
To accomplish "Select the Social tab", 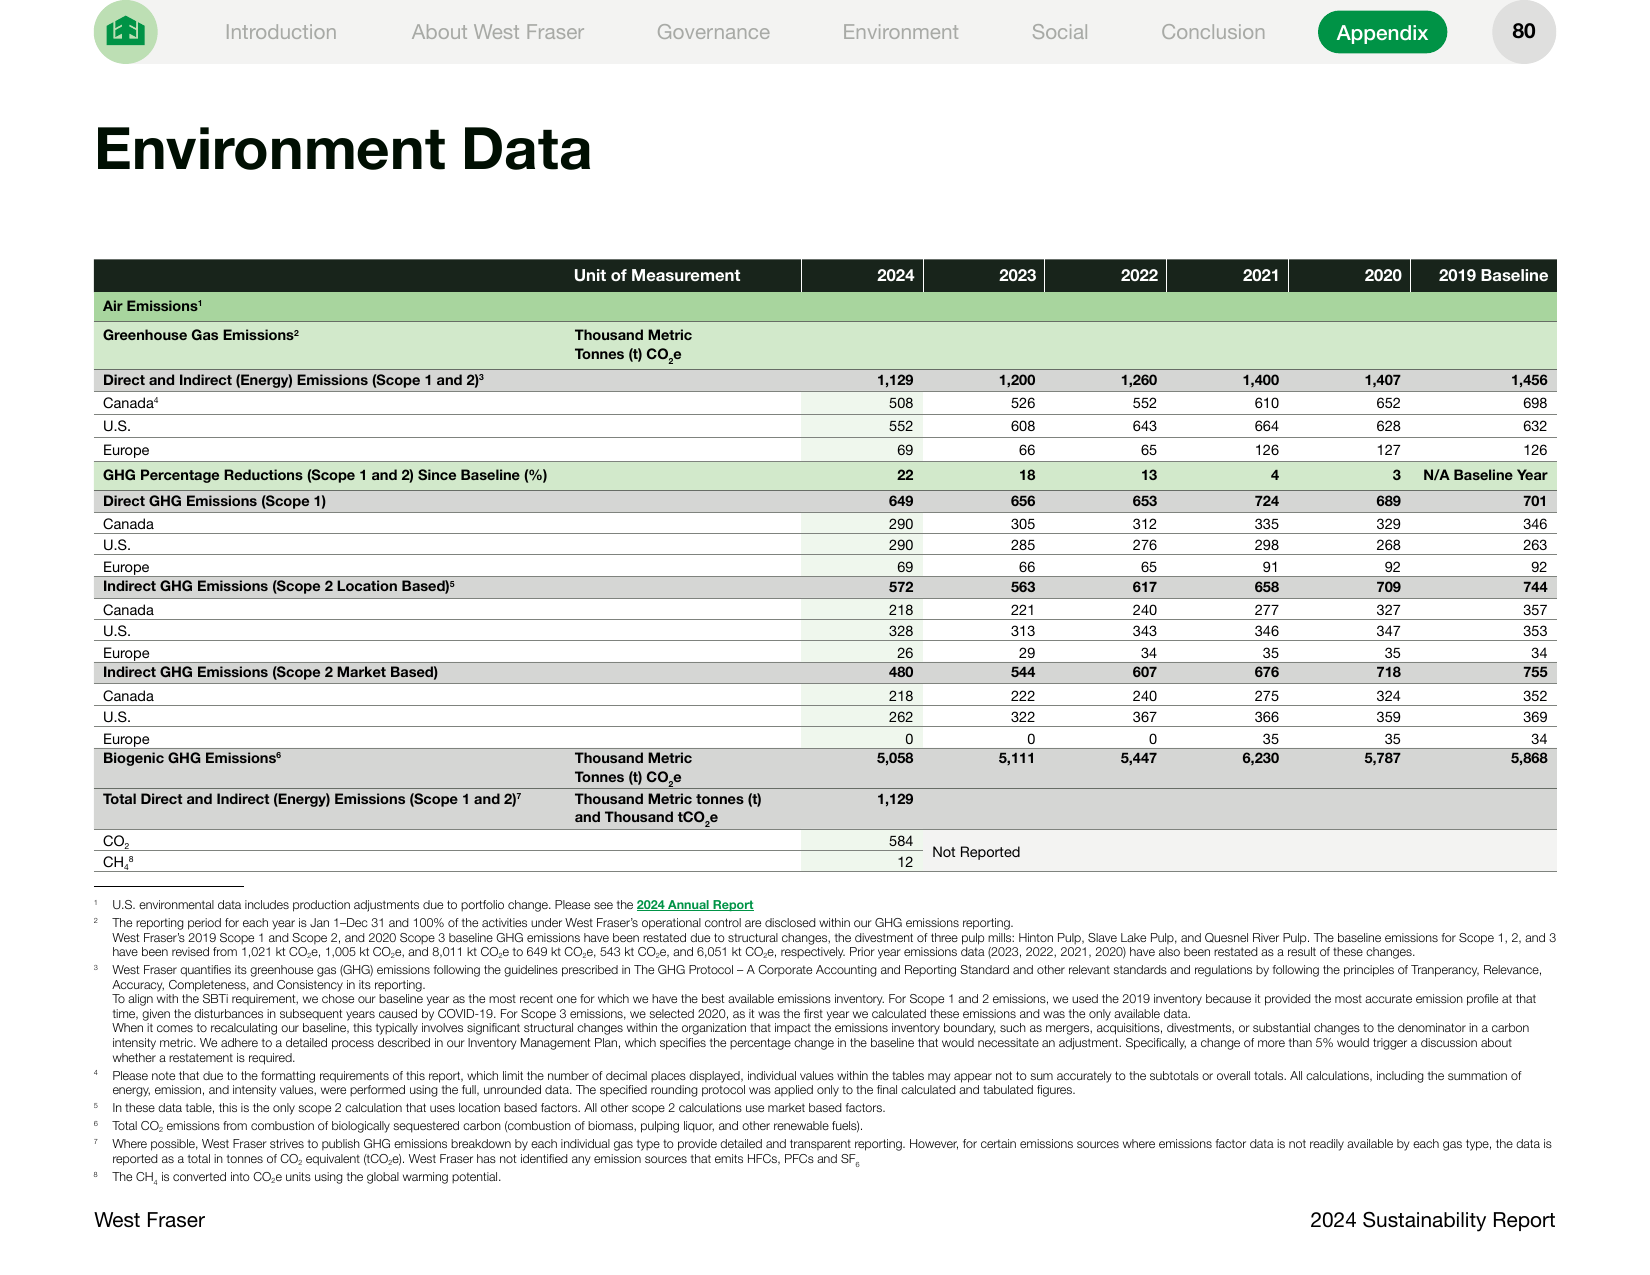I will tap(1060, 32).
